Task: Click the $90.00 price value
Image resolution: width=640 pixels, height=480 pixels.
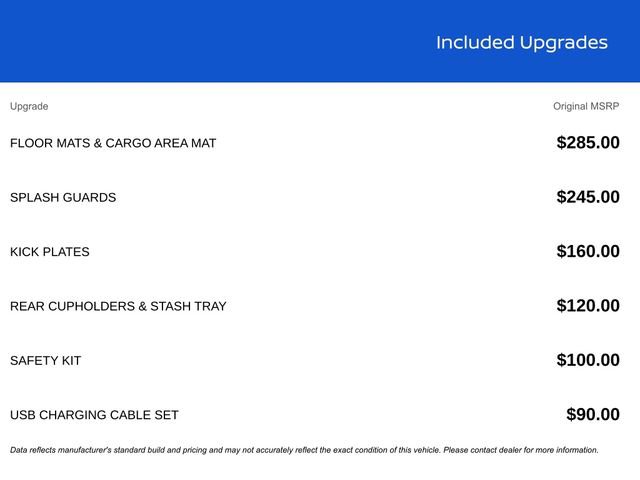Action: tap(592, 415)
